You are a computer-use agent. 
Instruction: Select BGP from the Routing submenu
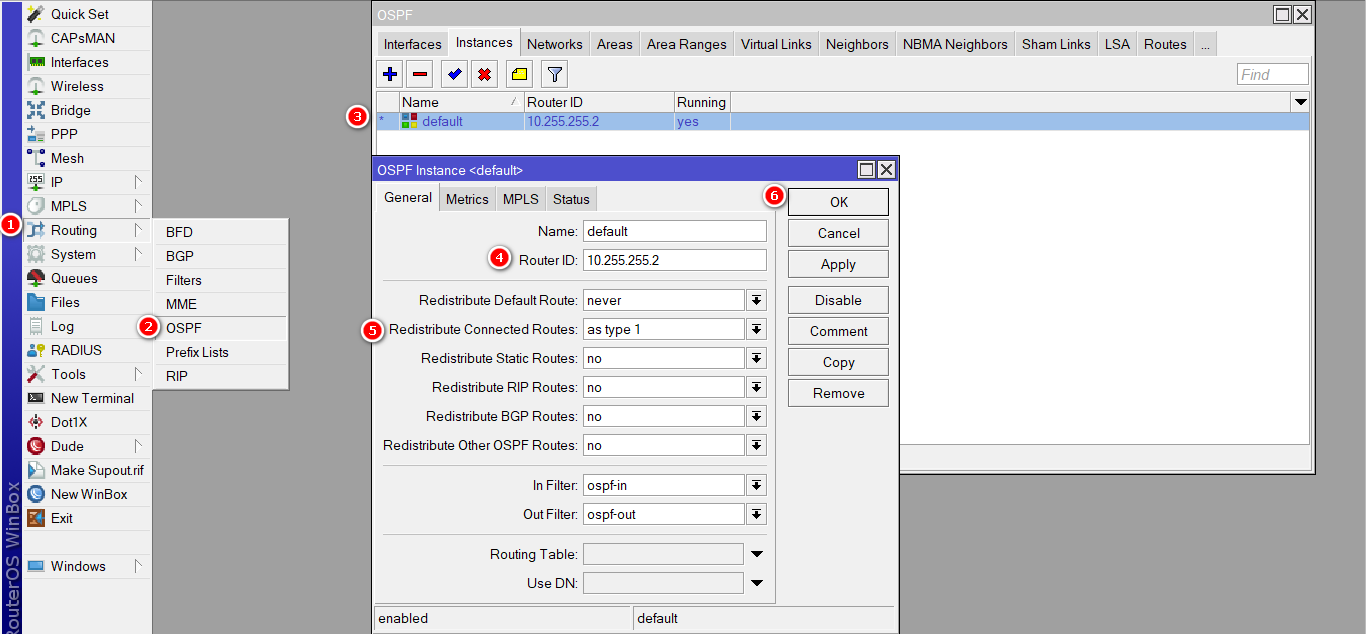[x=180, y=256]
